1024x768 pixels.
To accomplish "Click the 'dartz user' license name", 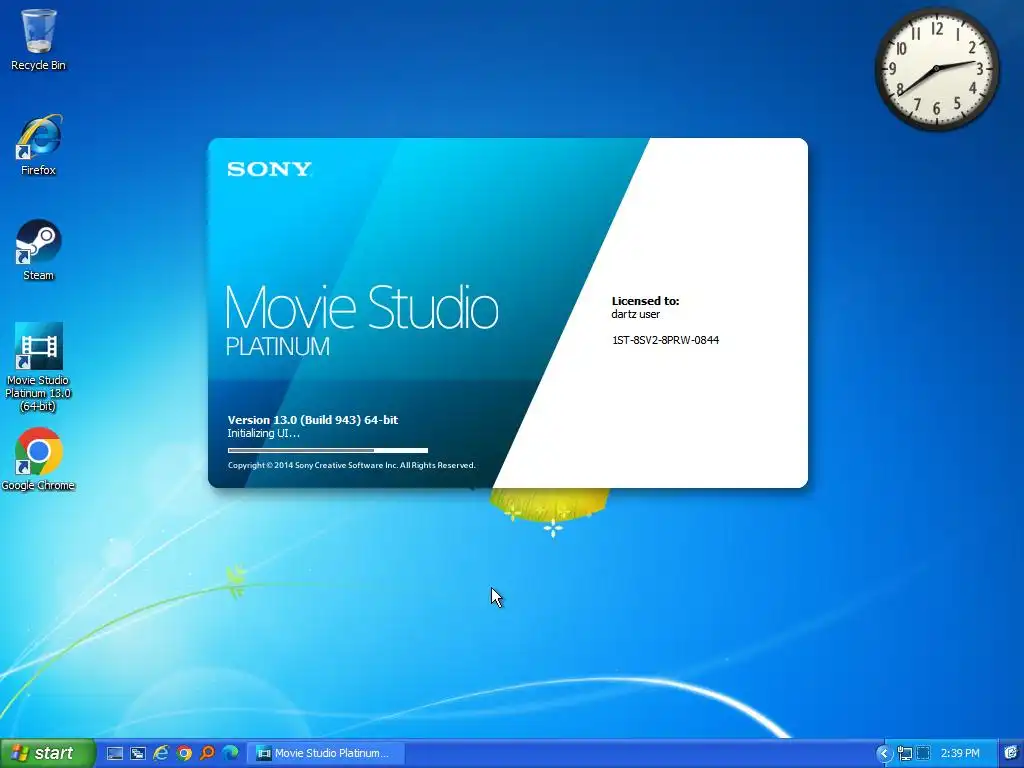I will coord(635,314).
